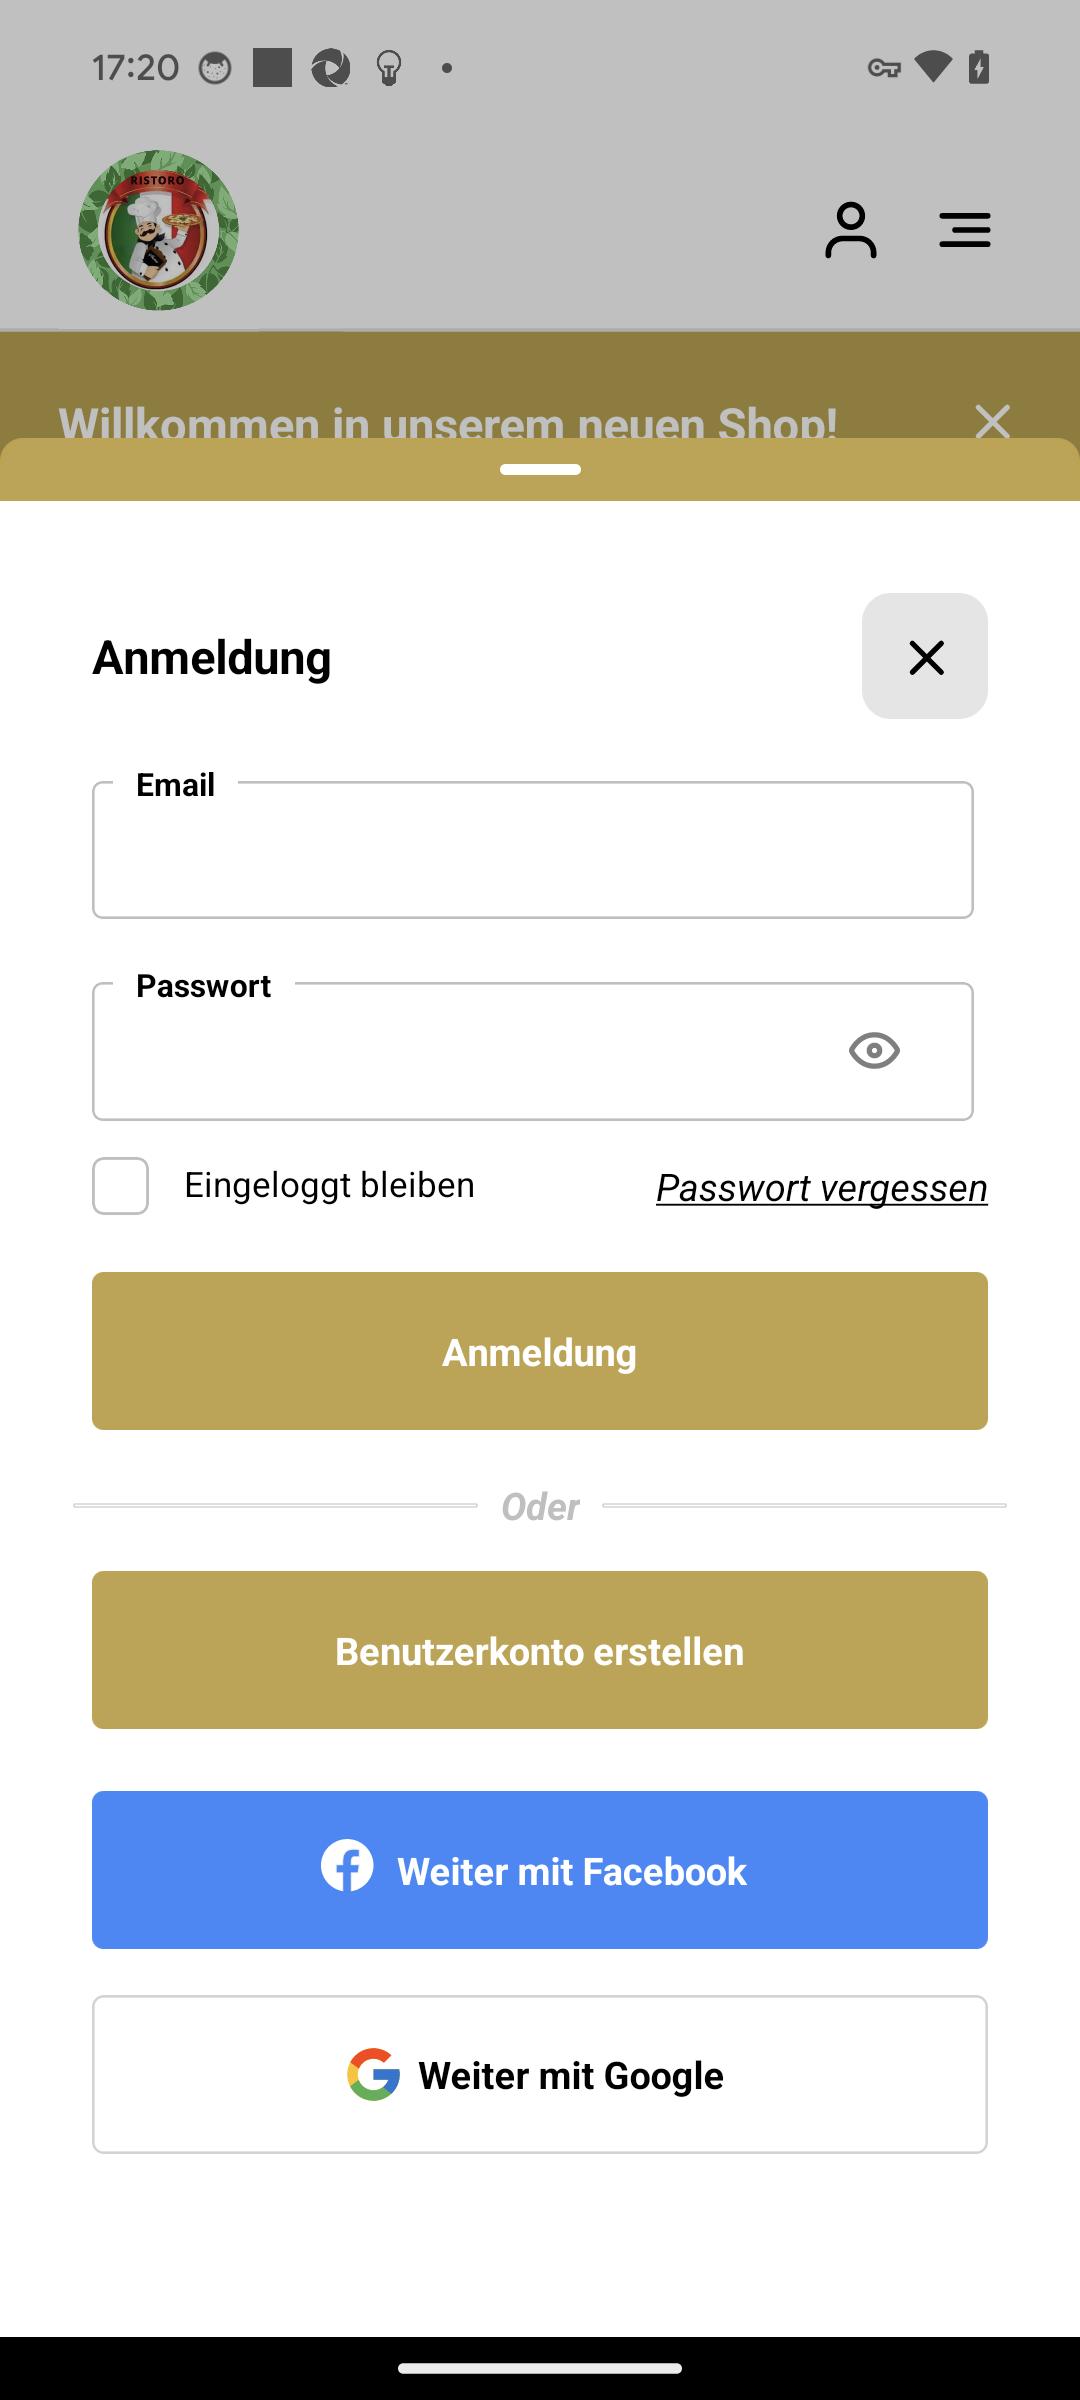Focus the Email input field
This screenshot has height=2400, width=1080.
pos(533,850)
